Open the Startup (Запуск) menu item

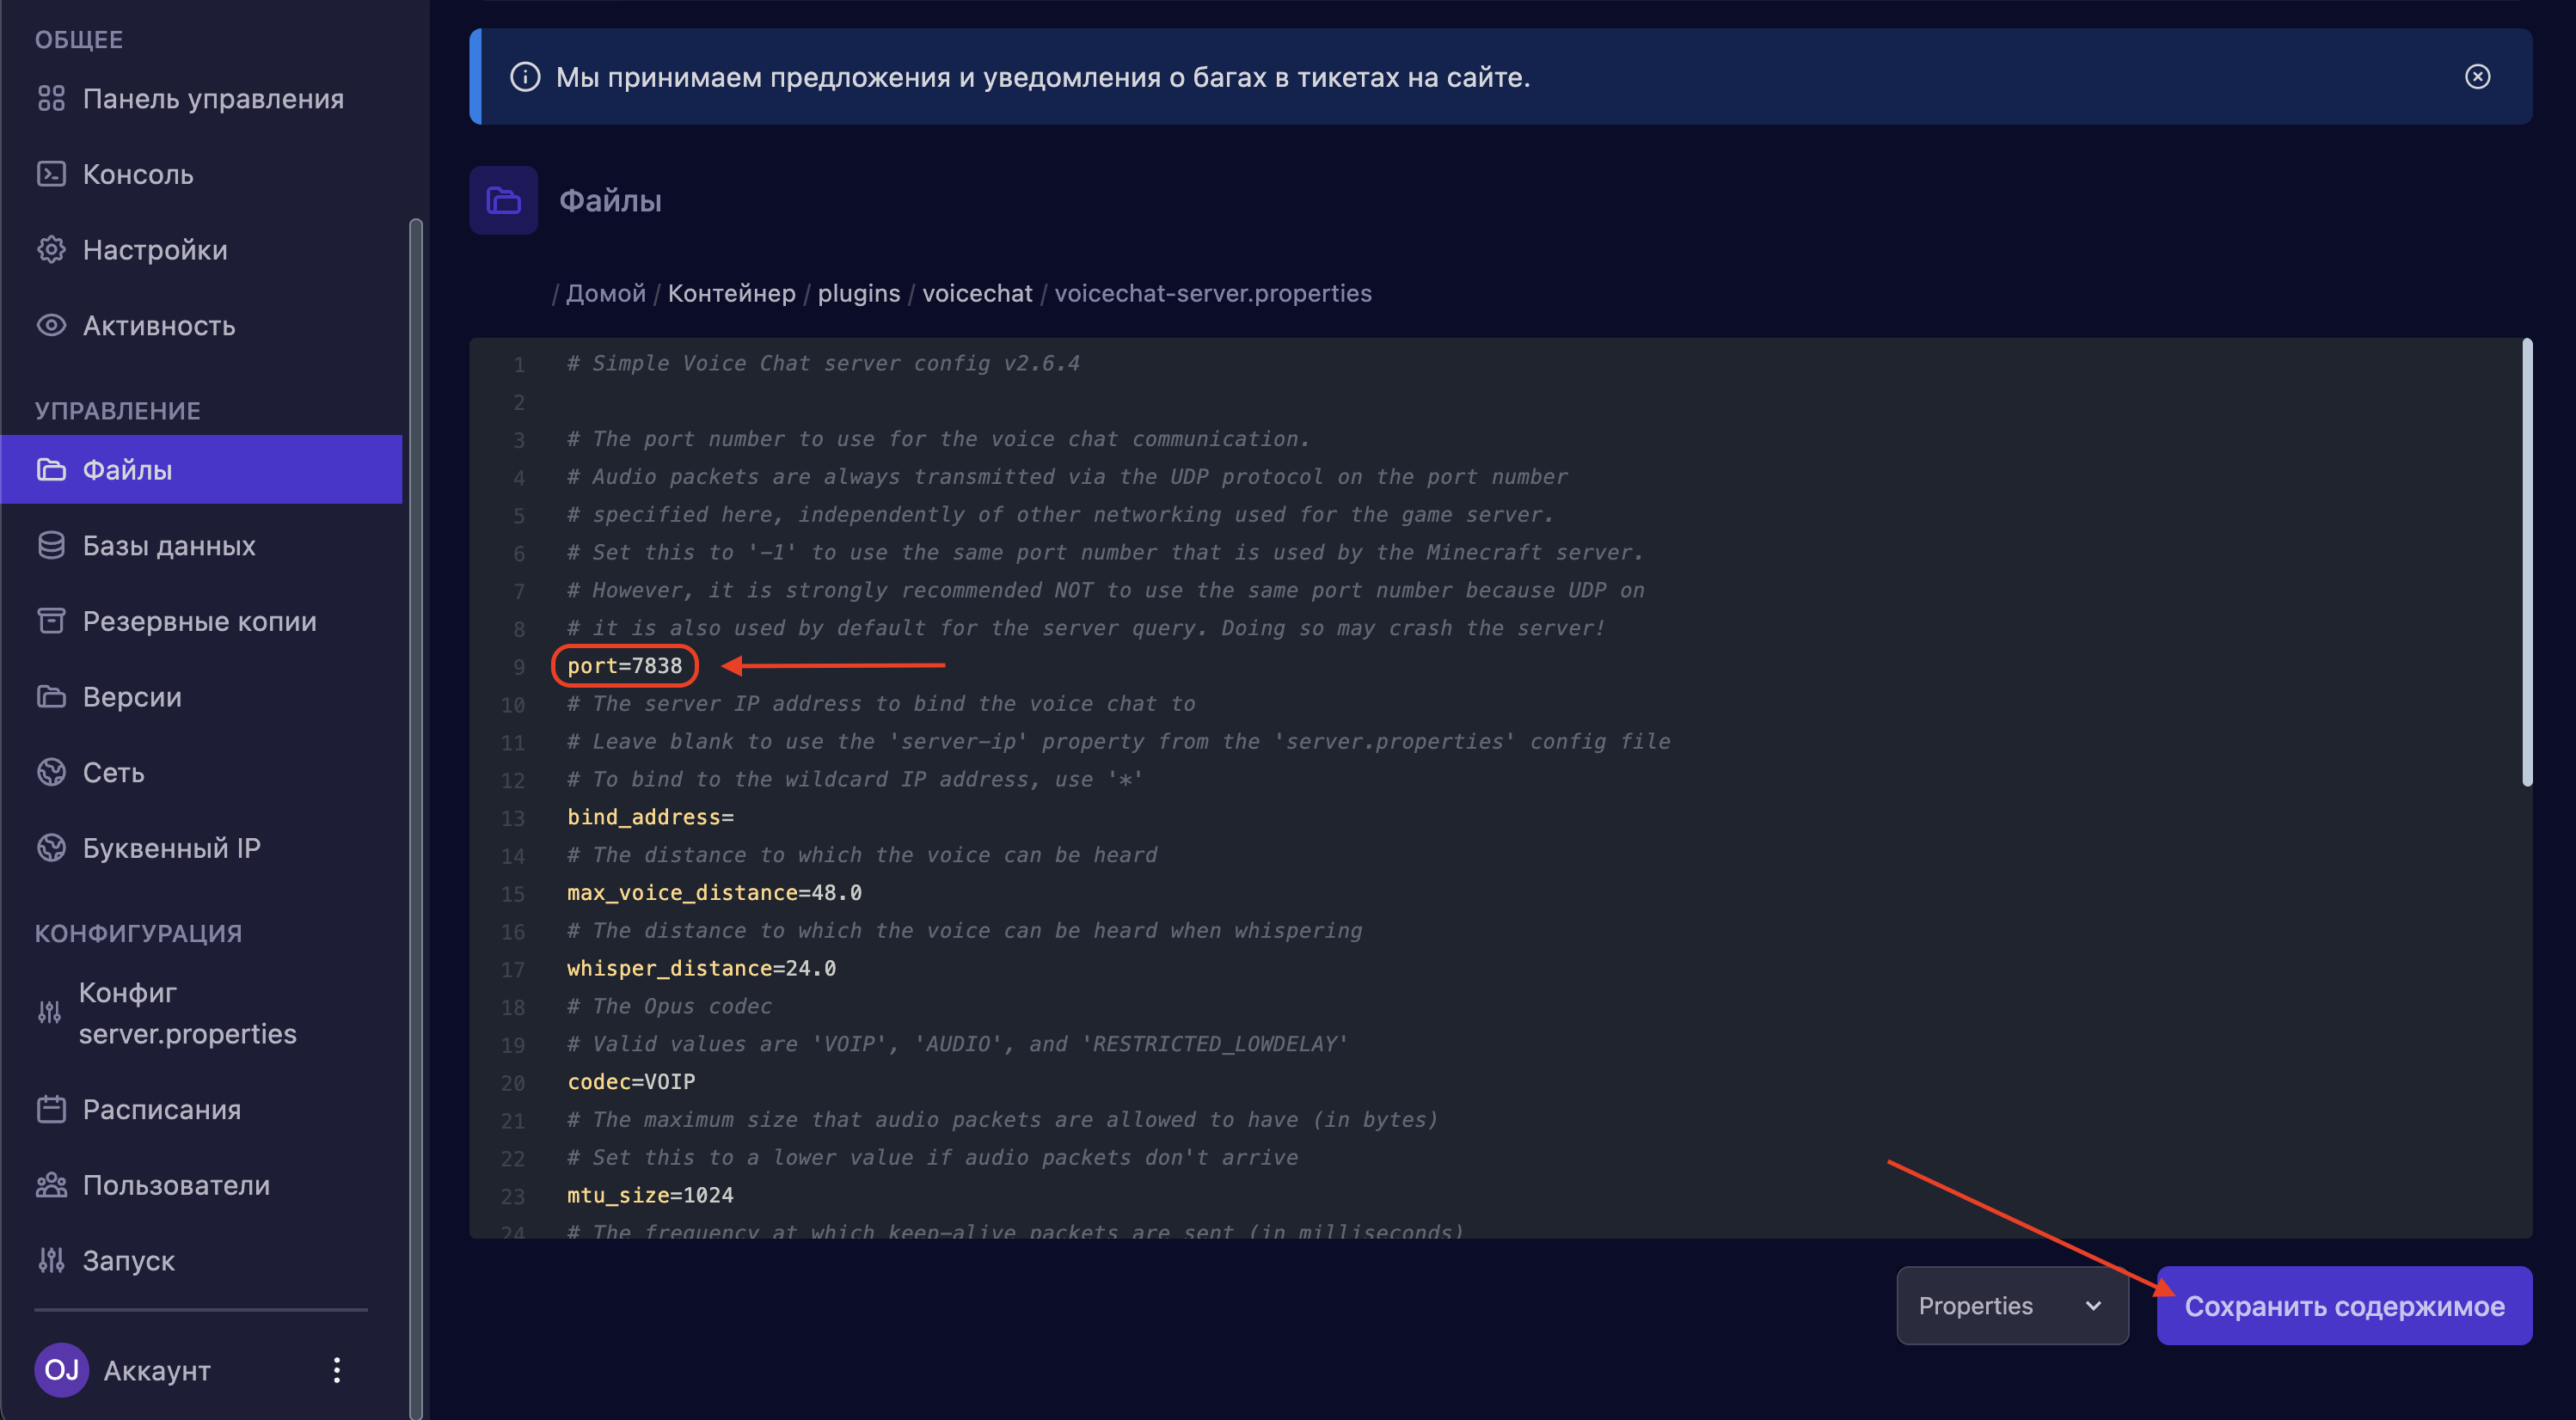coord(128,1260)
